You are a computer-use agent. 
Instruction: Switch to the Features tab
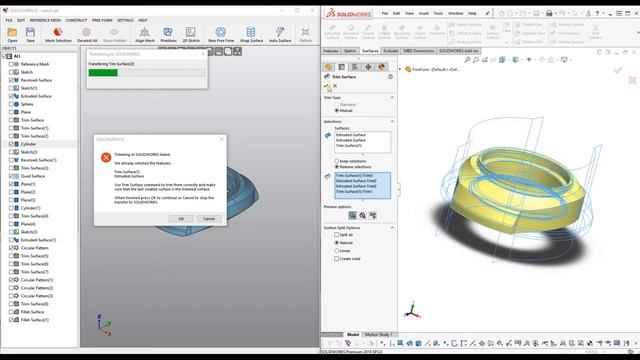pos(331,51)
